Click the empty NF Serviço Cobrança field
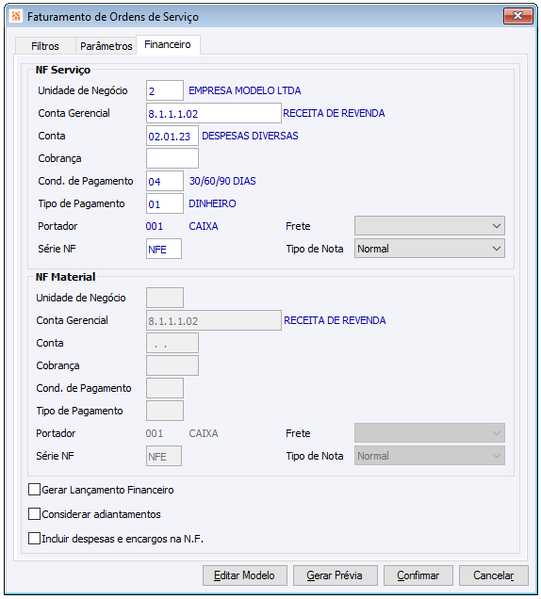This screenshot has height=599, width=541. [x=172, y=158]
